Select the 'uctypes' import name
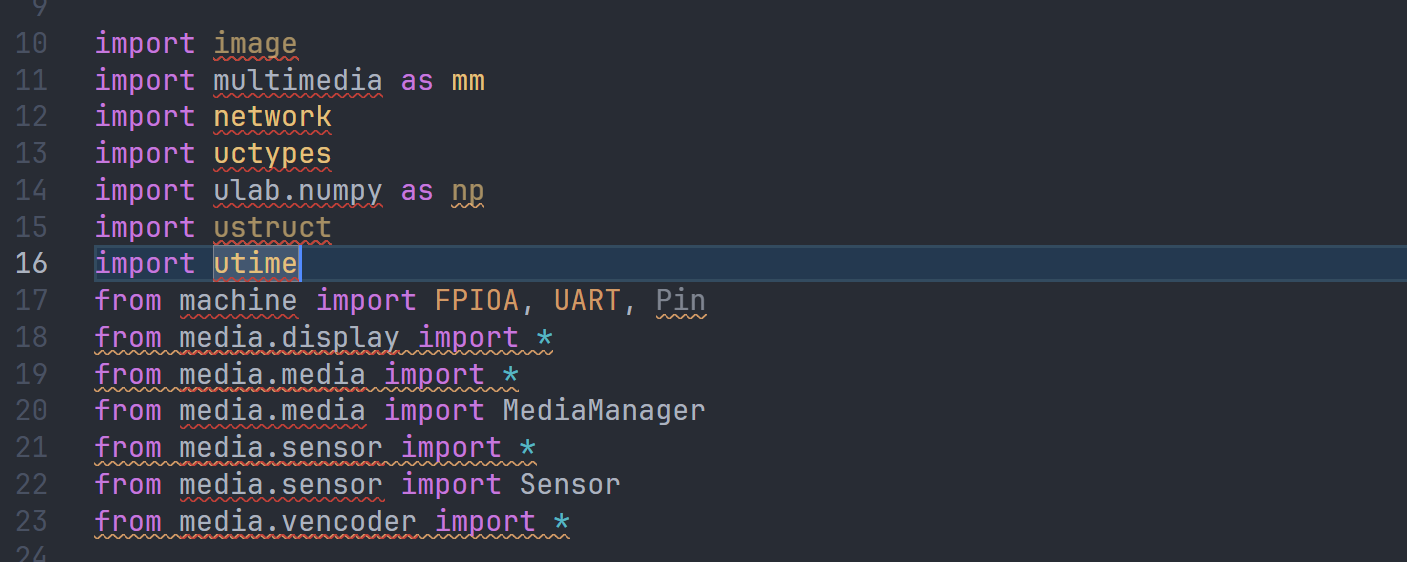The height and width of the screenshot is (562, 1407). coord(272,154)
